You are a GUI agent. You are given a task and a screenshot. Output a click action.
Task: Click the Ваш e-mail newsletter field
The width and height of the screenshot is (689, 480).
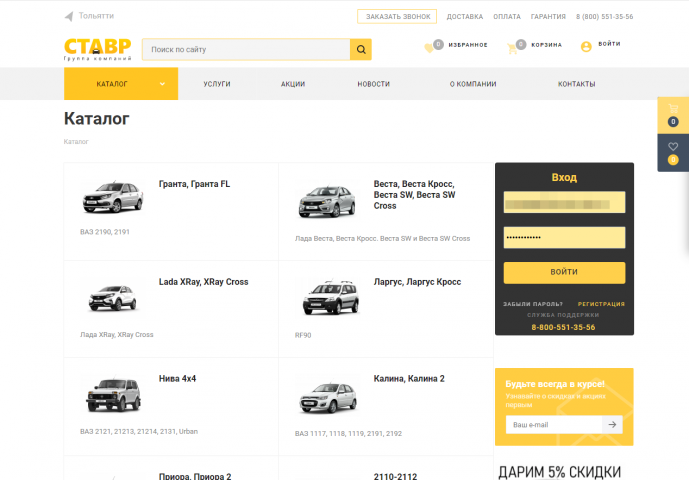(554, 425)
